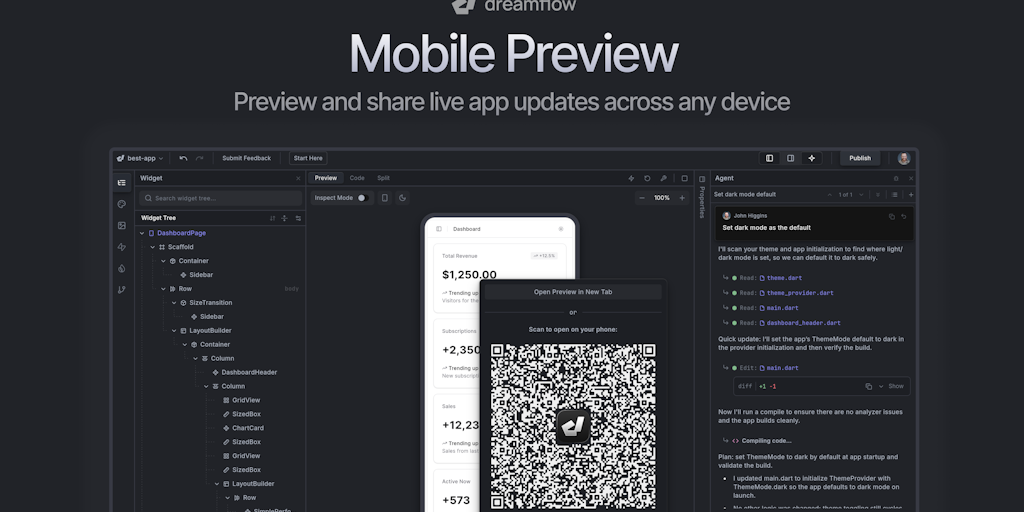
Task: Collapse the Scaffold tree node chevron
Action: click(153, 248)
